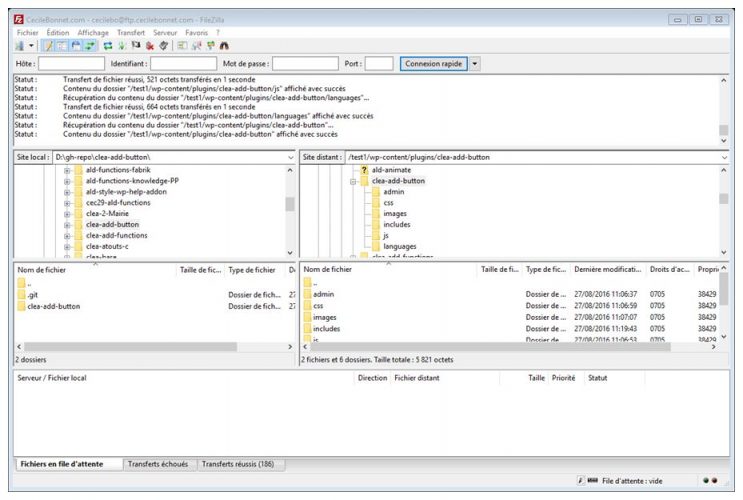Select the admin folder in remote tree
Screen dimensions: 743x500
[x=394, y=192]
